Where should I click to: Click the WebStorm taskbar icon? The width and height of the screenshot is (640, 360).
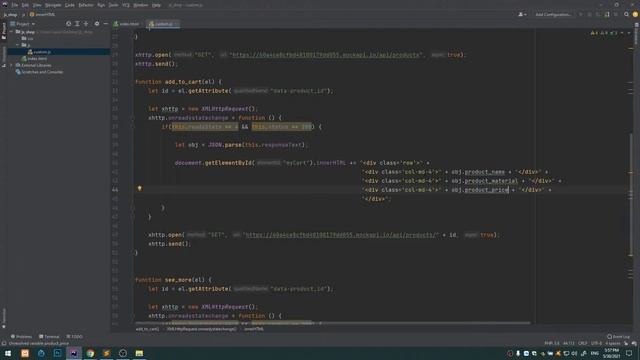coord(74,353)
